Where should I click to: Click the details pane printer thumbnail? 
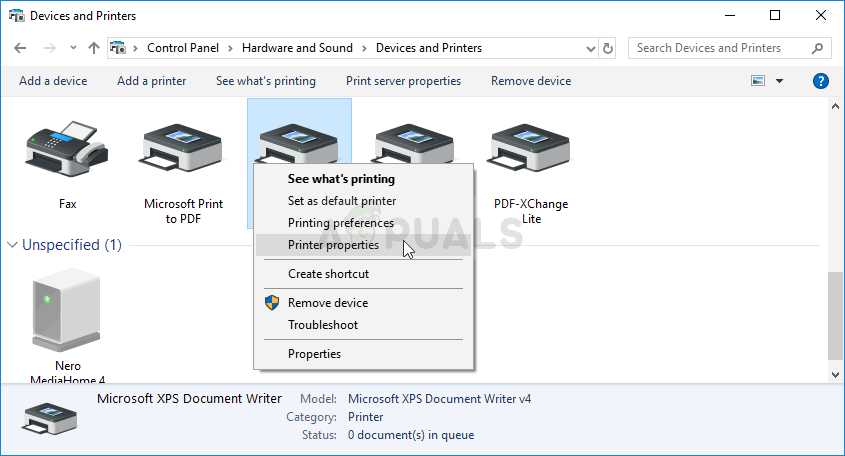[x=49, y=419]
